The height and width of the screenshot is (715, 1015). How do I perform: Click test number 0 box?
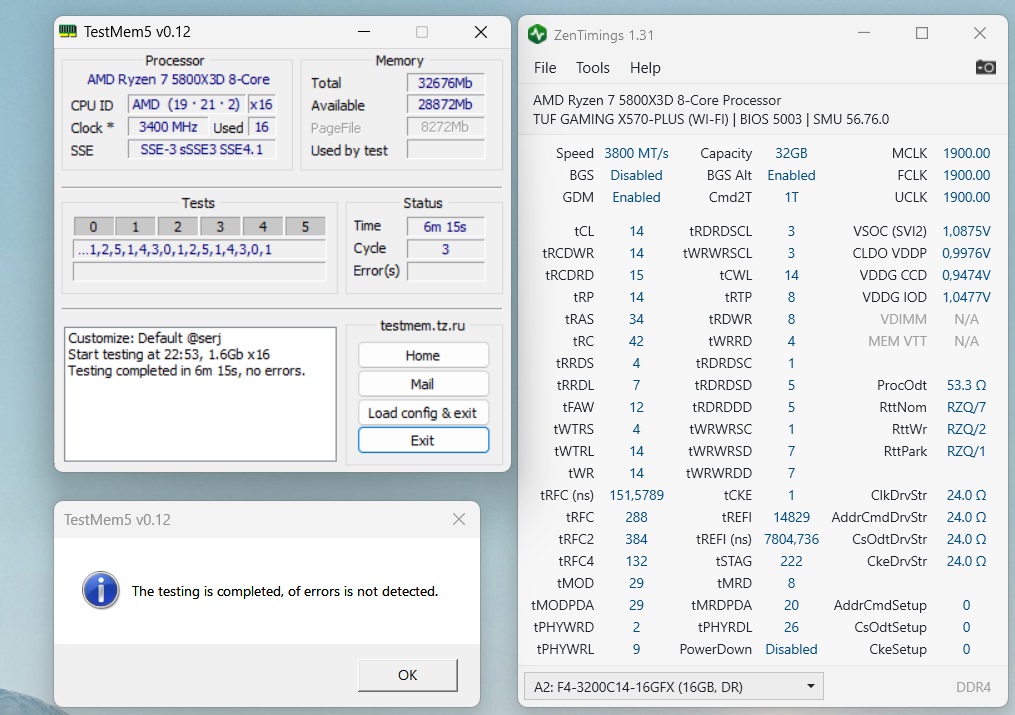point(93,226)
